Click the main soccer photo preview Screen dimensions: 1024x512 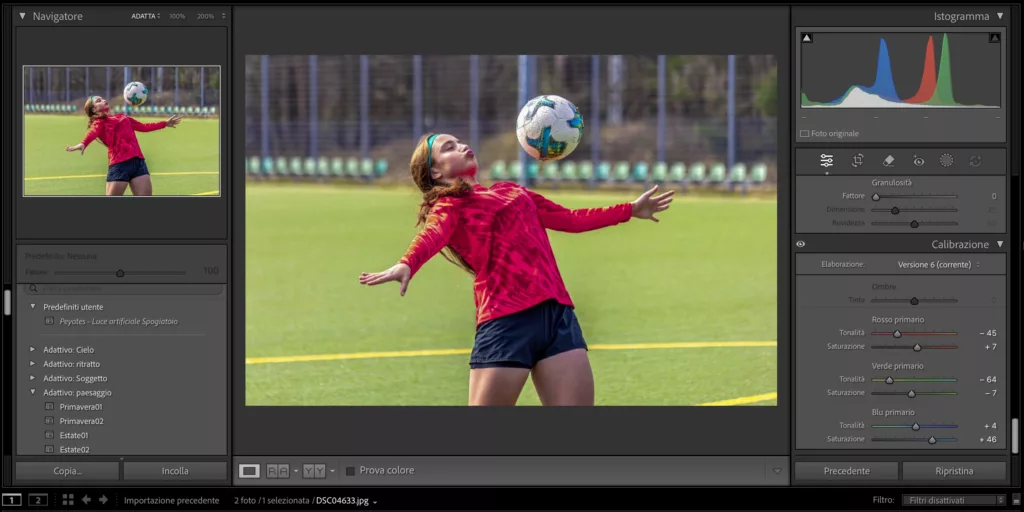(x=511, y=230)
